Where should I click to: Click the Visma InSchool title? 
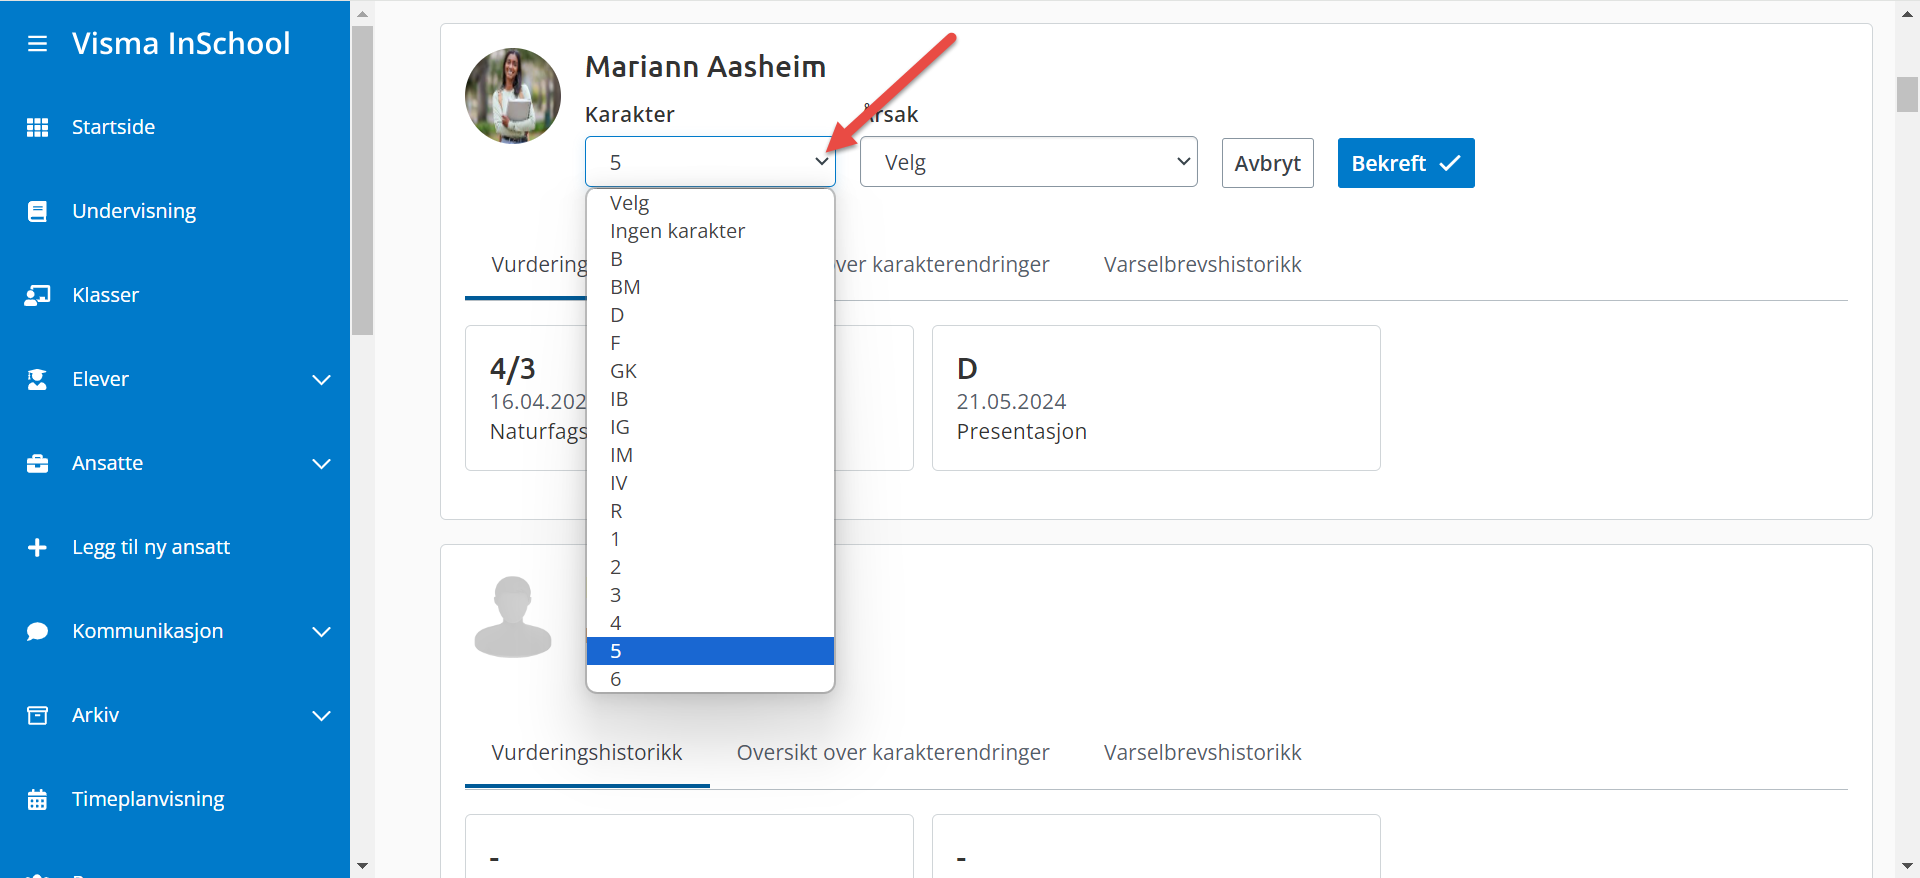pyautogui.click(x=181, y=43)
